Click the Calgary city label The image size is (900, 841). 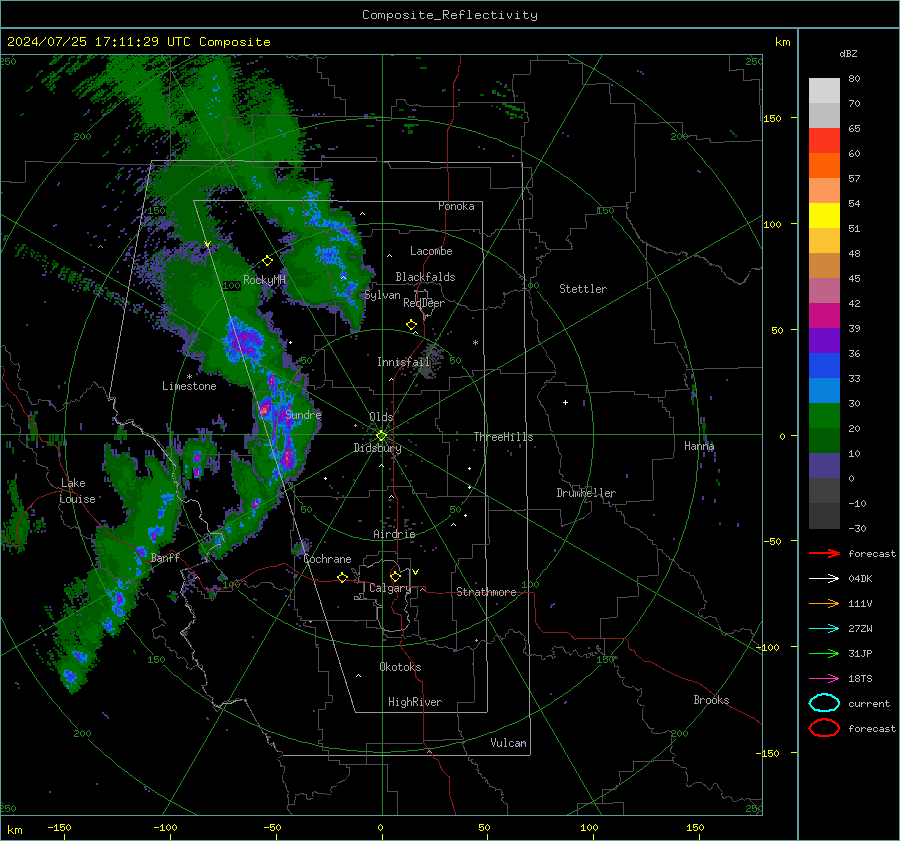tap(390, 588)
